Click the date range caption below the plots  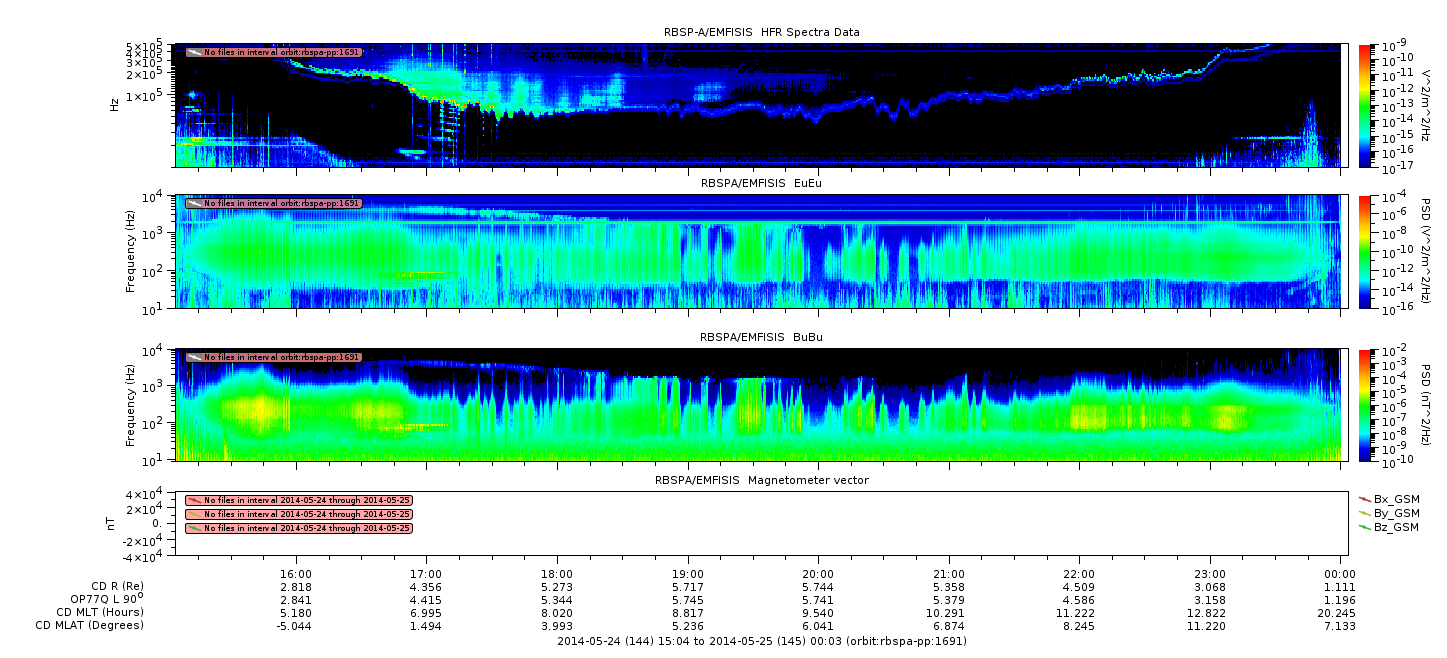tap(761, 641)
